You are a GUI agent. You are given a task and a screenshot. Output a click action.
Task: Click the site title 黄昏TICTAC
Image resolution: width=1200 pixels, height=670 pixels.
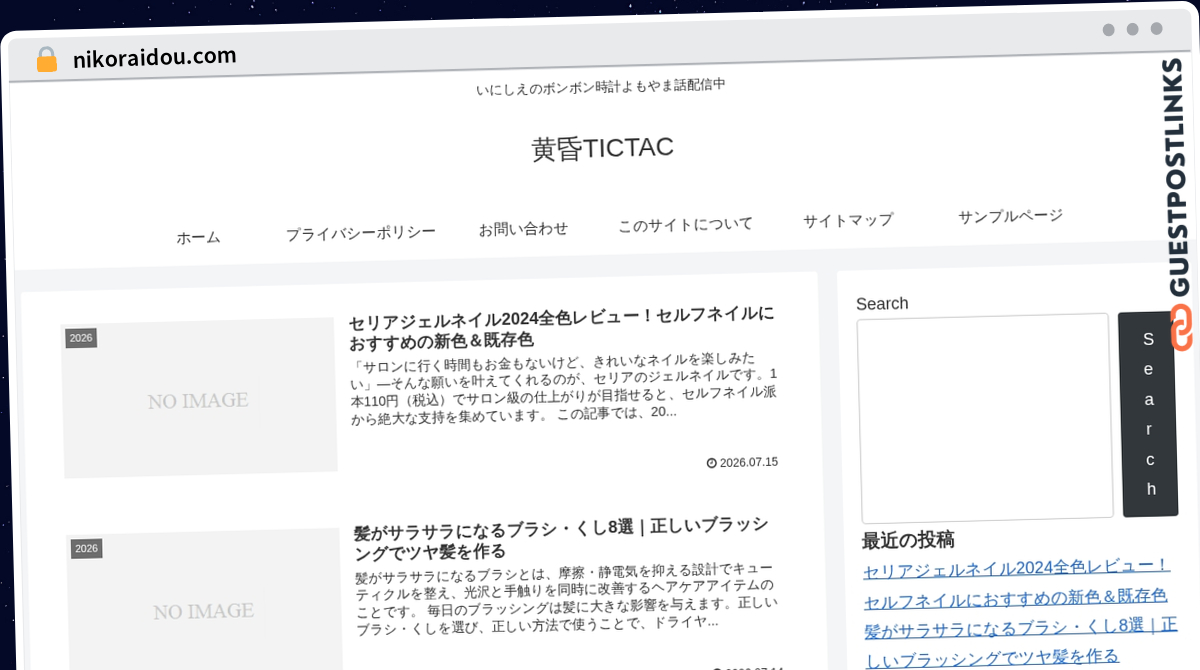coord(602,148)
